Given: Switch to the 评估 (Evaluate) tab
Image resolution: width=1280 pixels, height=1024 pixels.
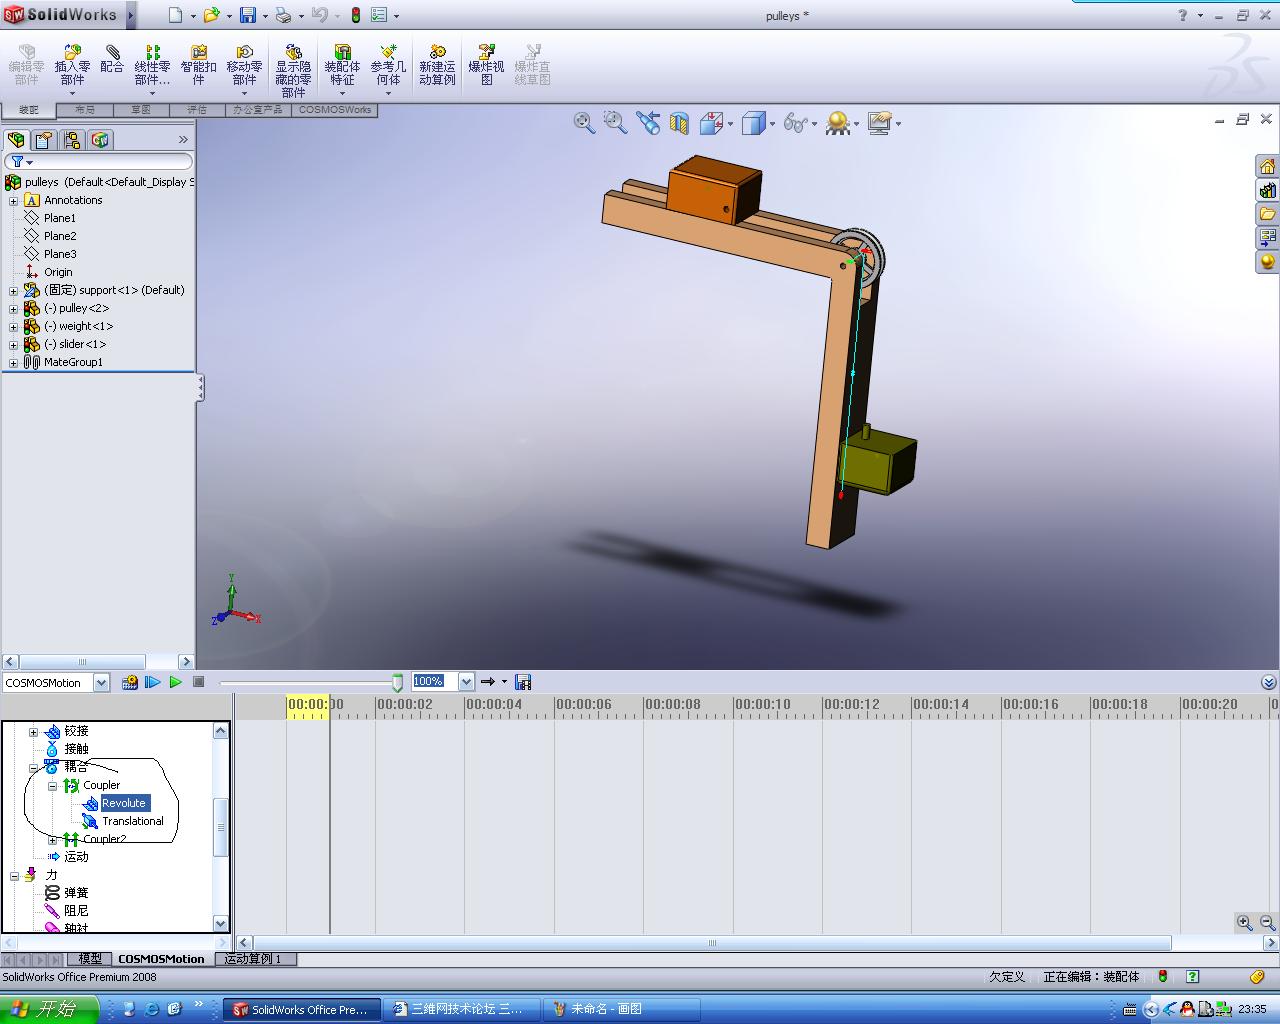Looking at the screenshot, I should click(x=196, y=110).
